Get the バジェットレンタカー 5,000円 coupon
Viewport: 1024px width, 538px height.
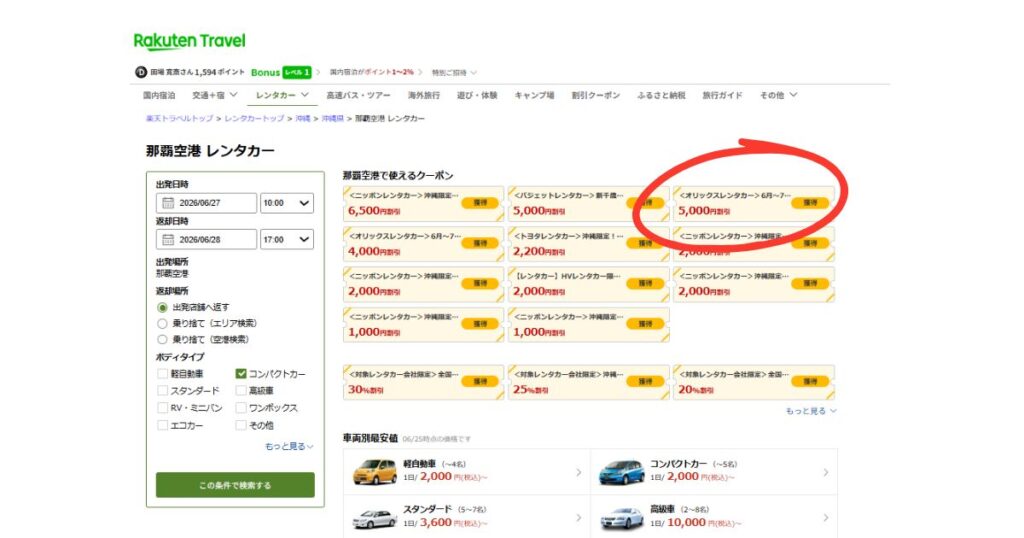click(645, 203)
